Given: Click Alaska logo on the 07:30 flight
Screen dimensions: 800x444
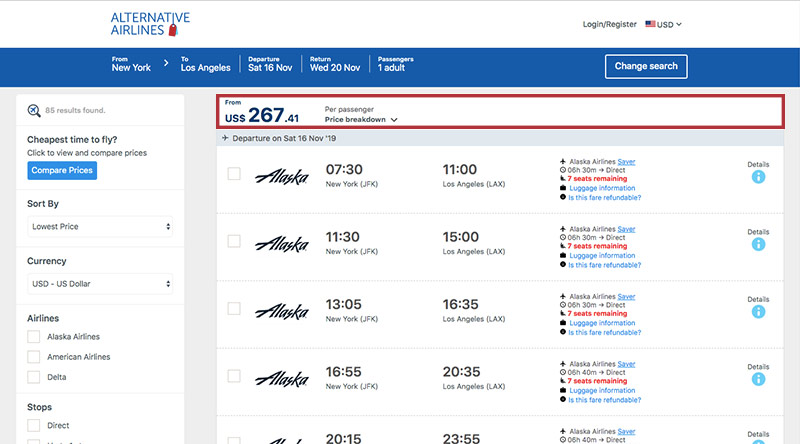Looking at the screenshot, I should tap(282, 176).
